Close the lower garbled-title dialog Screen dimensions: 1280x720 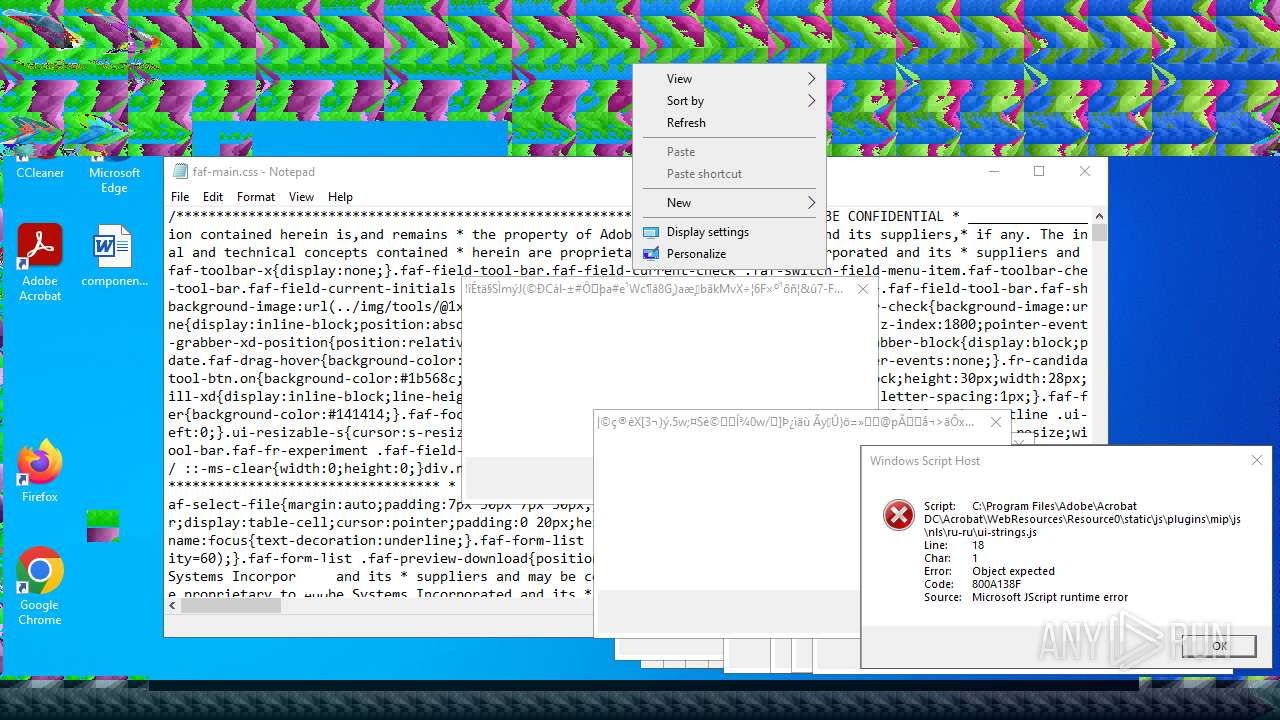(995, 422)
